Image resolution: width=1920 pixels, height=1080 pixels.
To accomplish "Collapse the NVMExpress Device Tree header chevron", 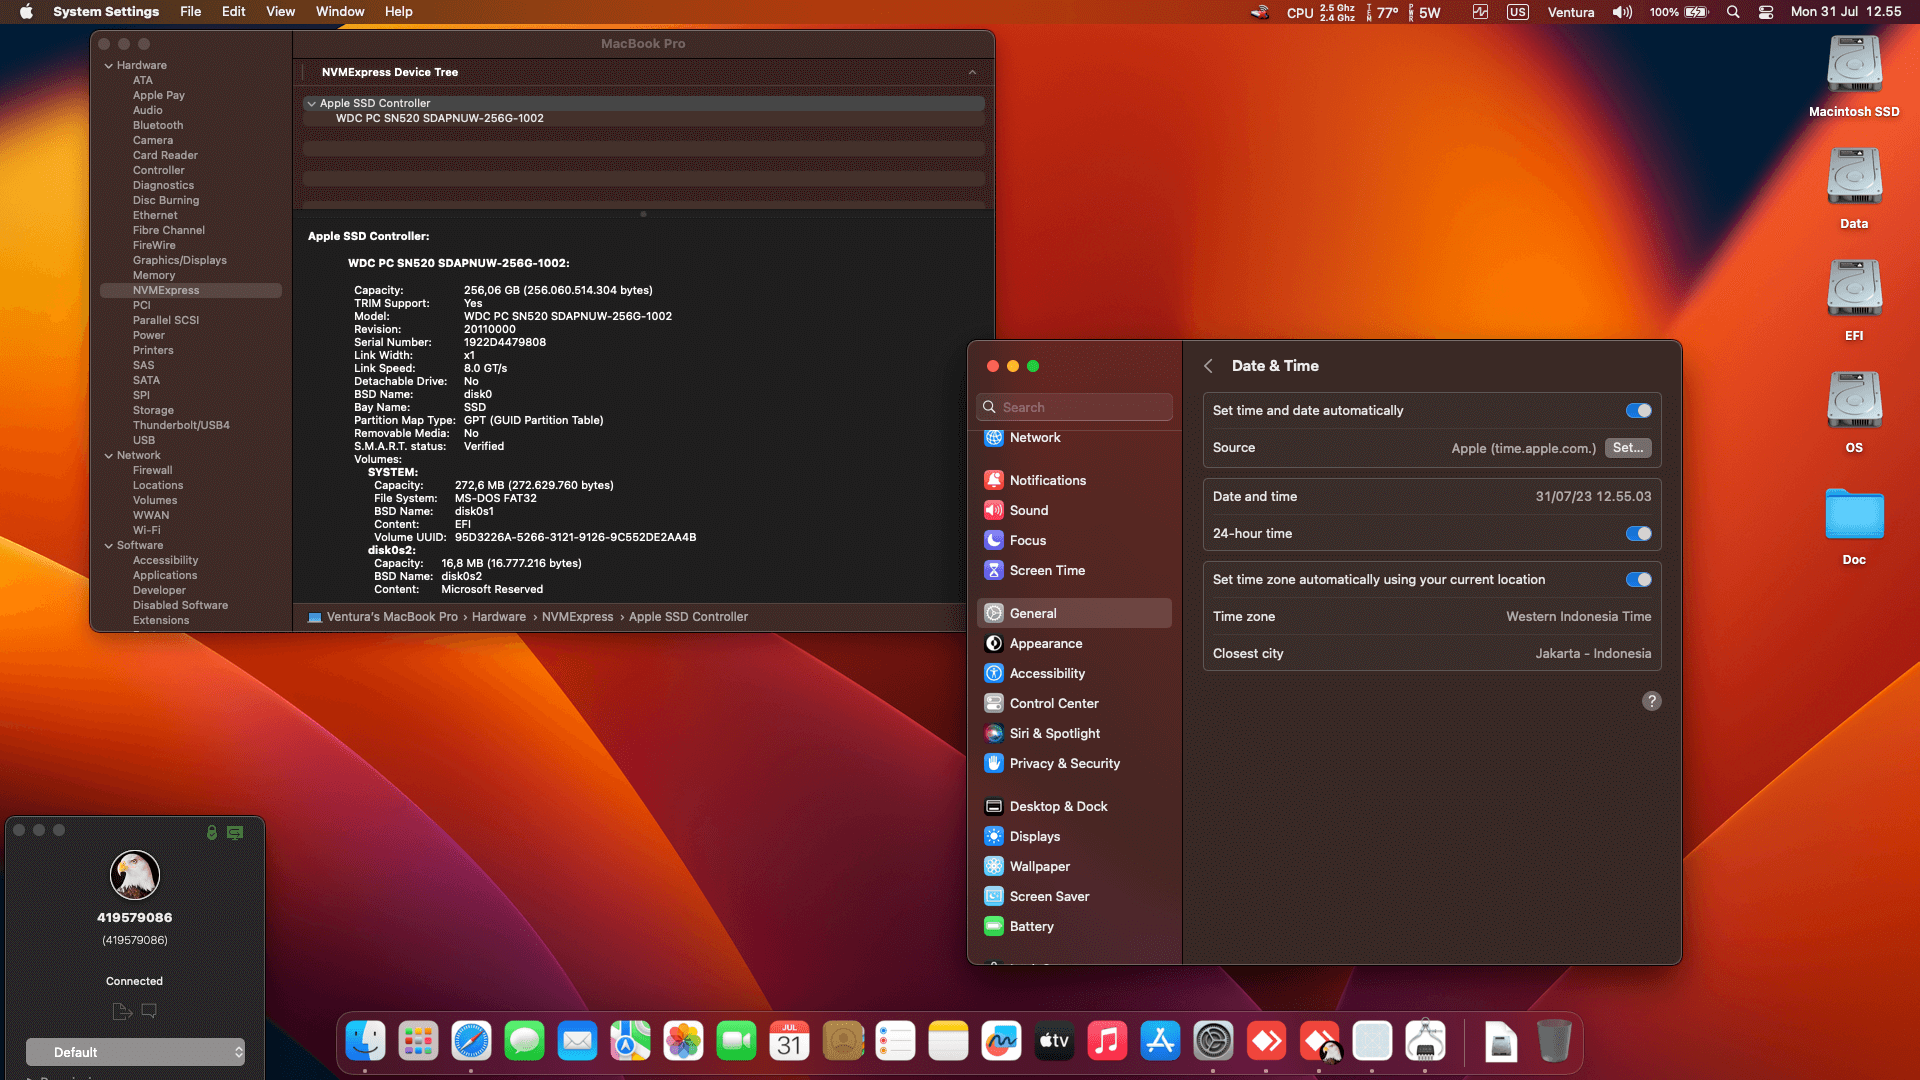I will pos(972,72).
